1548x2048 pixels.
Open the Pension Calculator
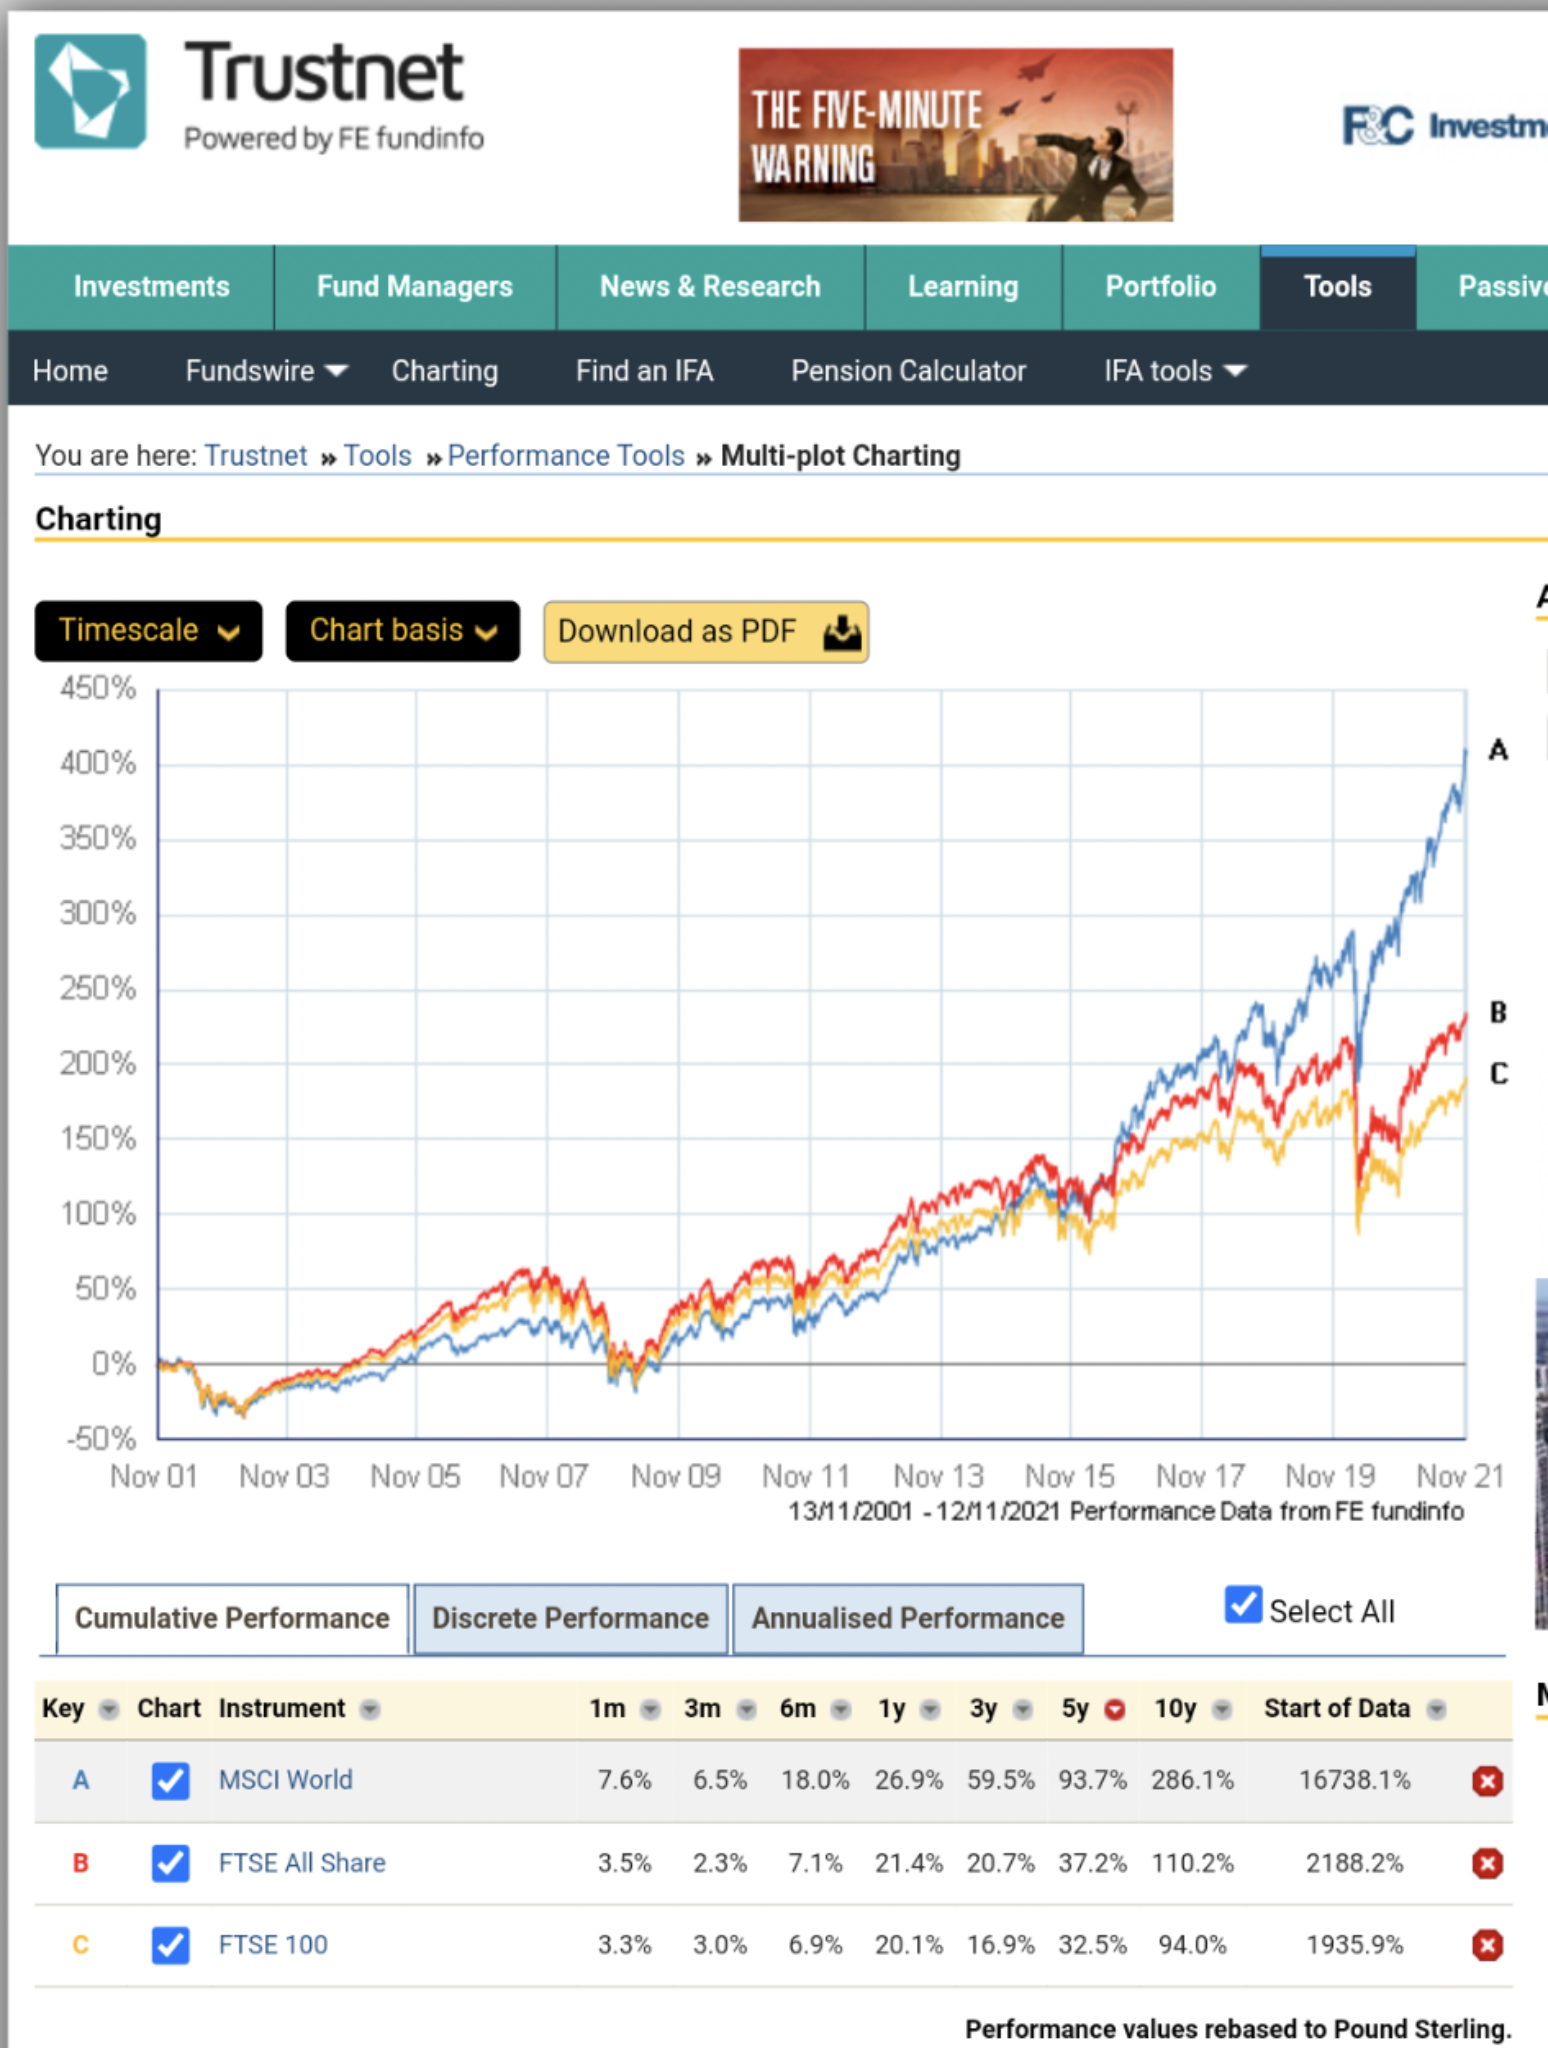pyautogui.click(x=909, y=371)
